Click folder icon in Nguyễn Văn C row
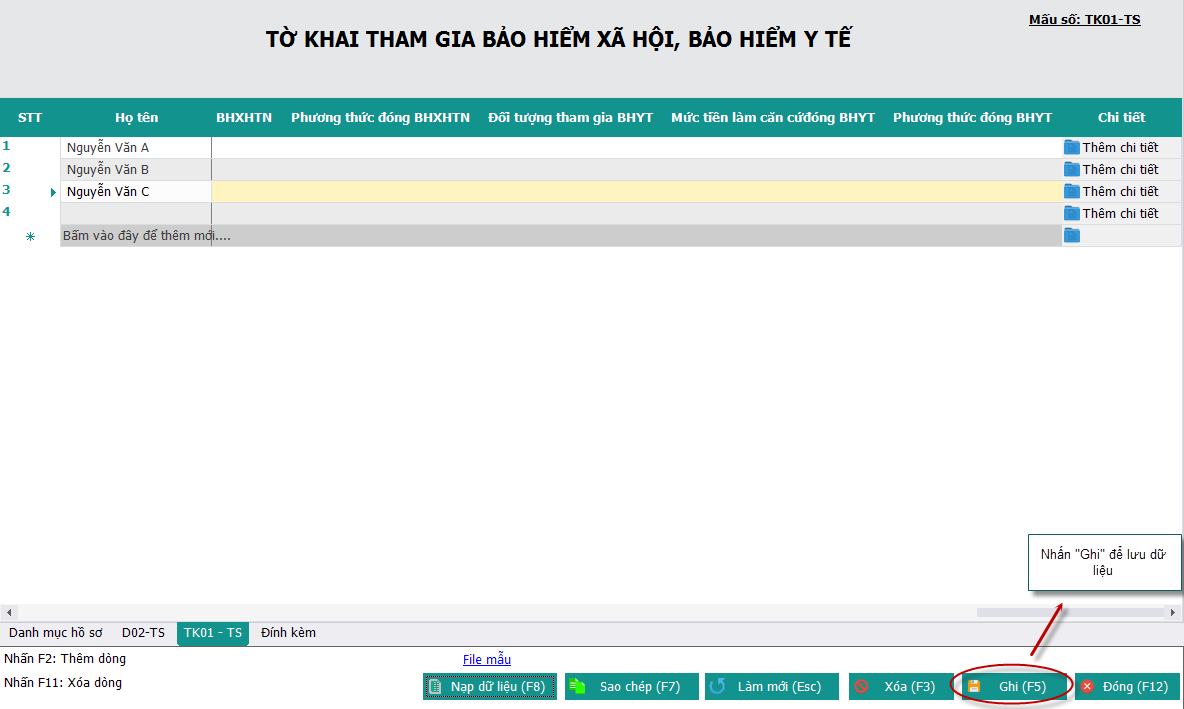 (1071, 191)
